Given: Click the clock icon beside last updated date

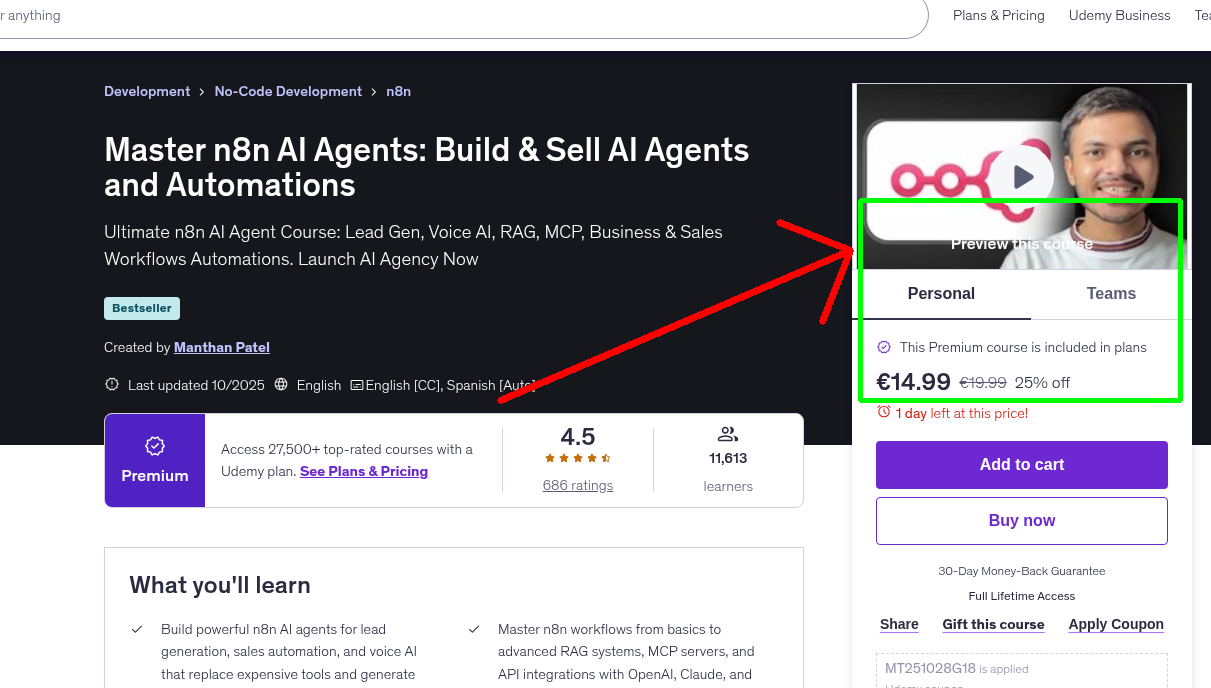Looking at the screenshot, I should point(111,384).
